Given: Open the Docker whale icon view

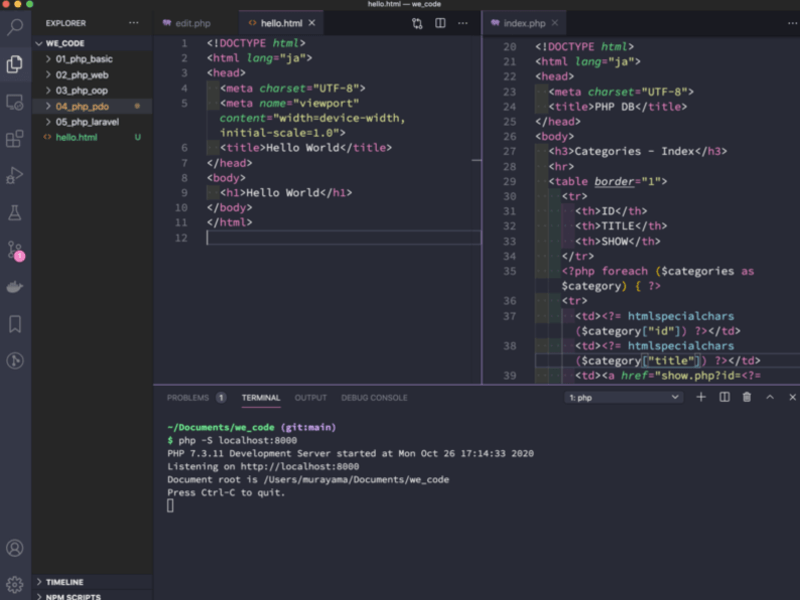Looking at the screenshot, I should pos(15,287).
